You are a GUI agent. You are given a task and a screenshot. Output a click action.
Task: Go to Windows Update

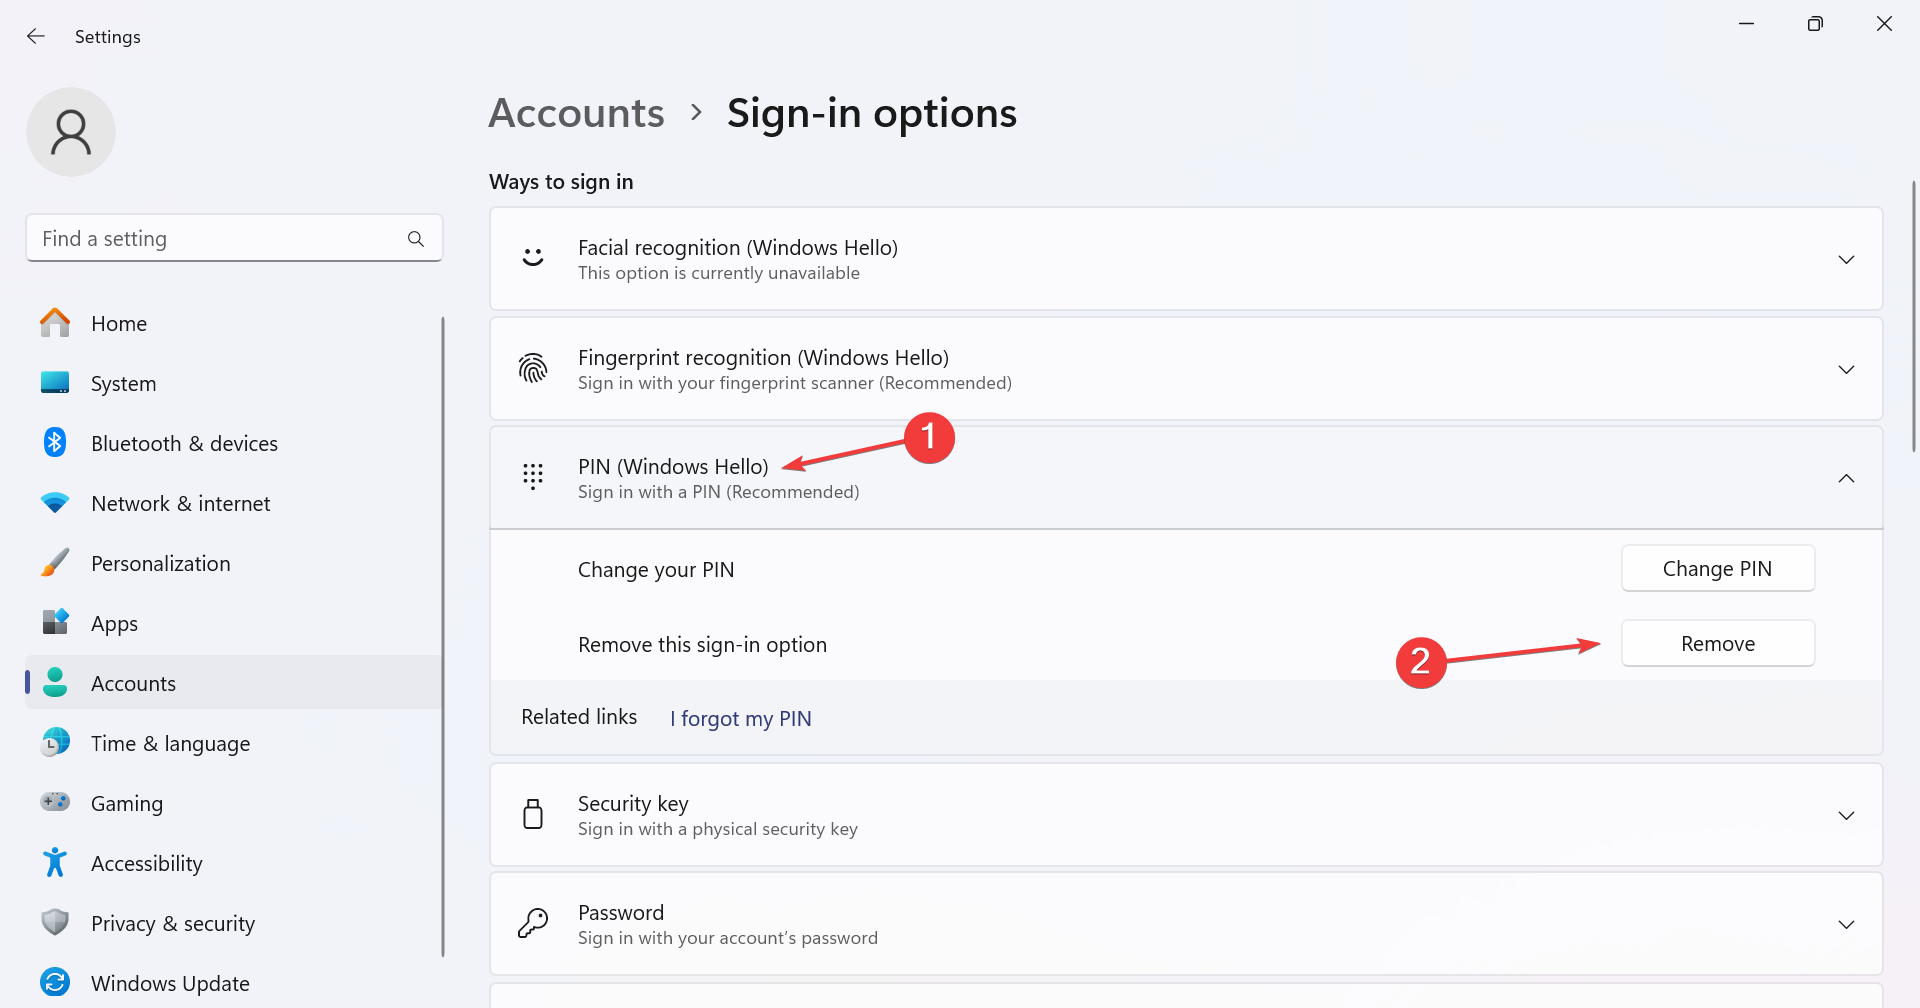pos(234,983)
